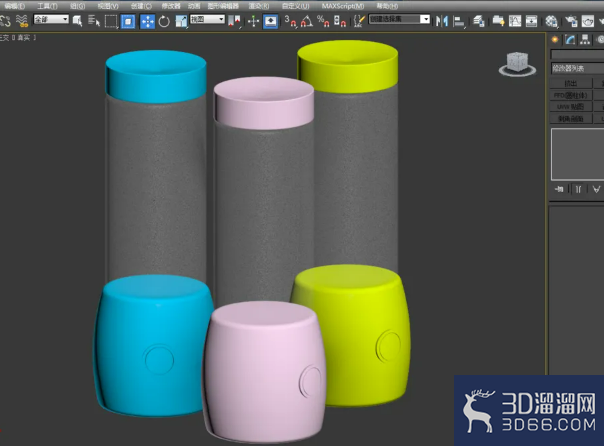Toggle Show End Result button
604x446 pixels.
click(x=578, y=189)
